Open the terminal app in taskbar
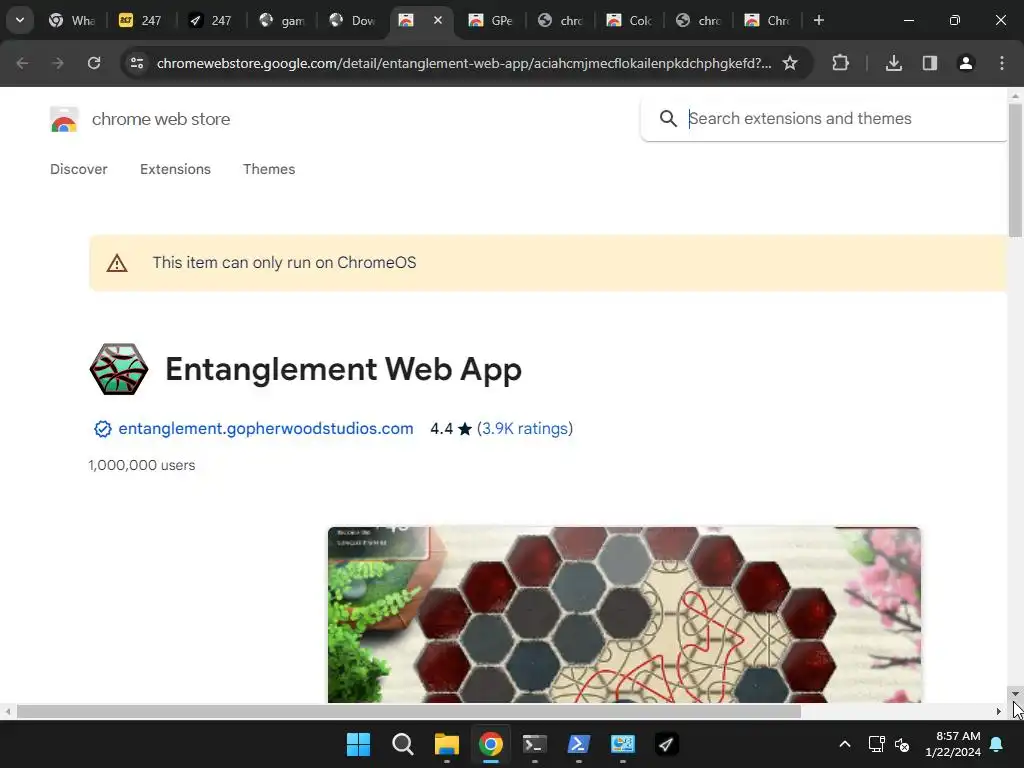 [534, 744]
